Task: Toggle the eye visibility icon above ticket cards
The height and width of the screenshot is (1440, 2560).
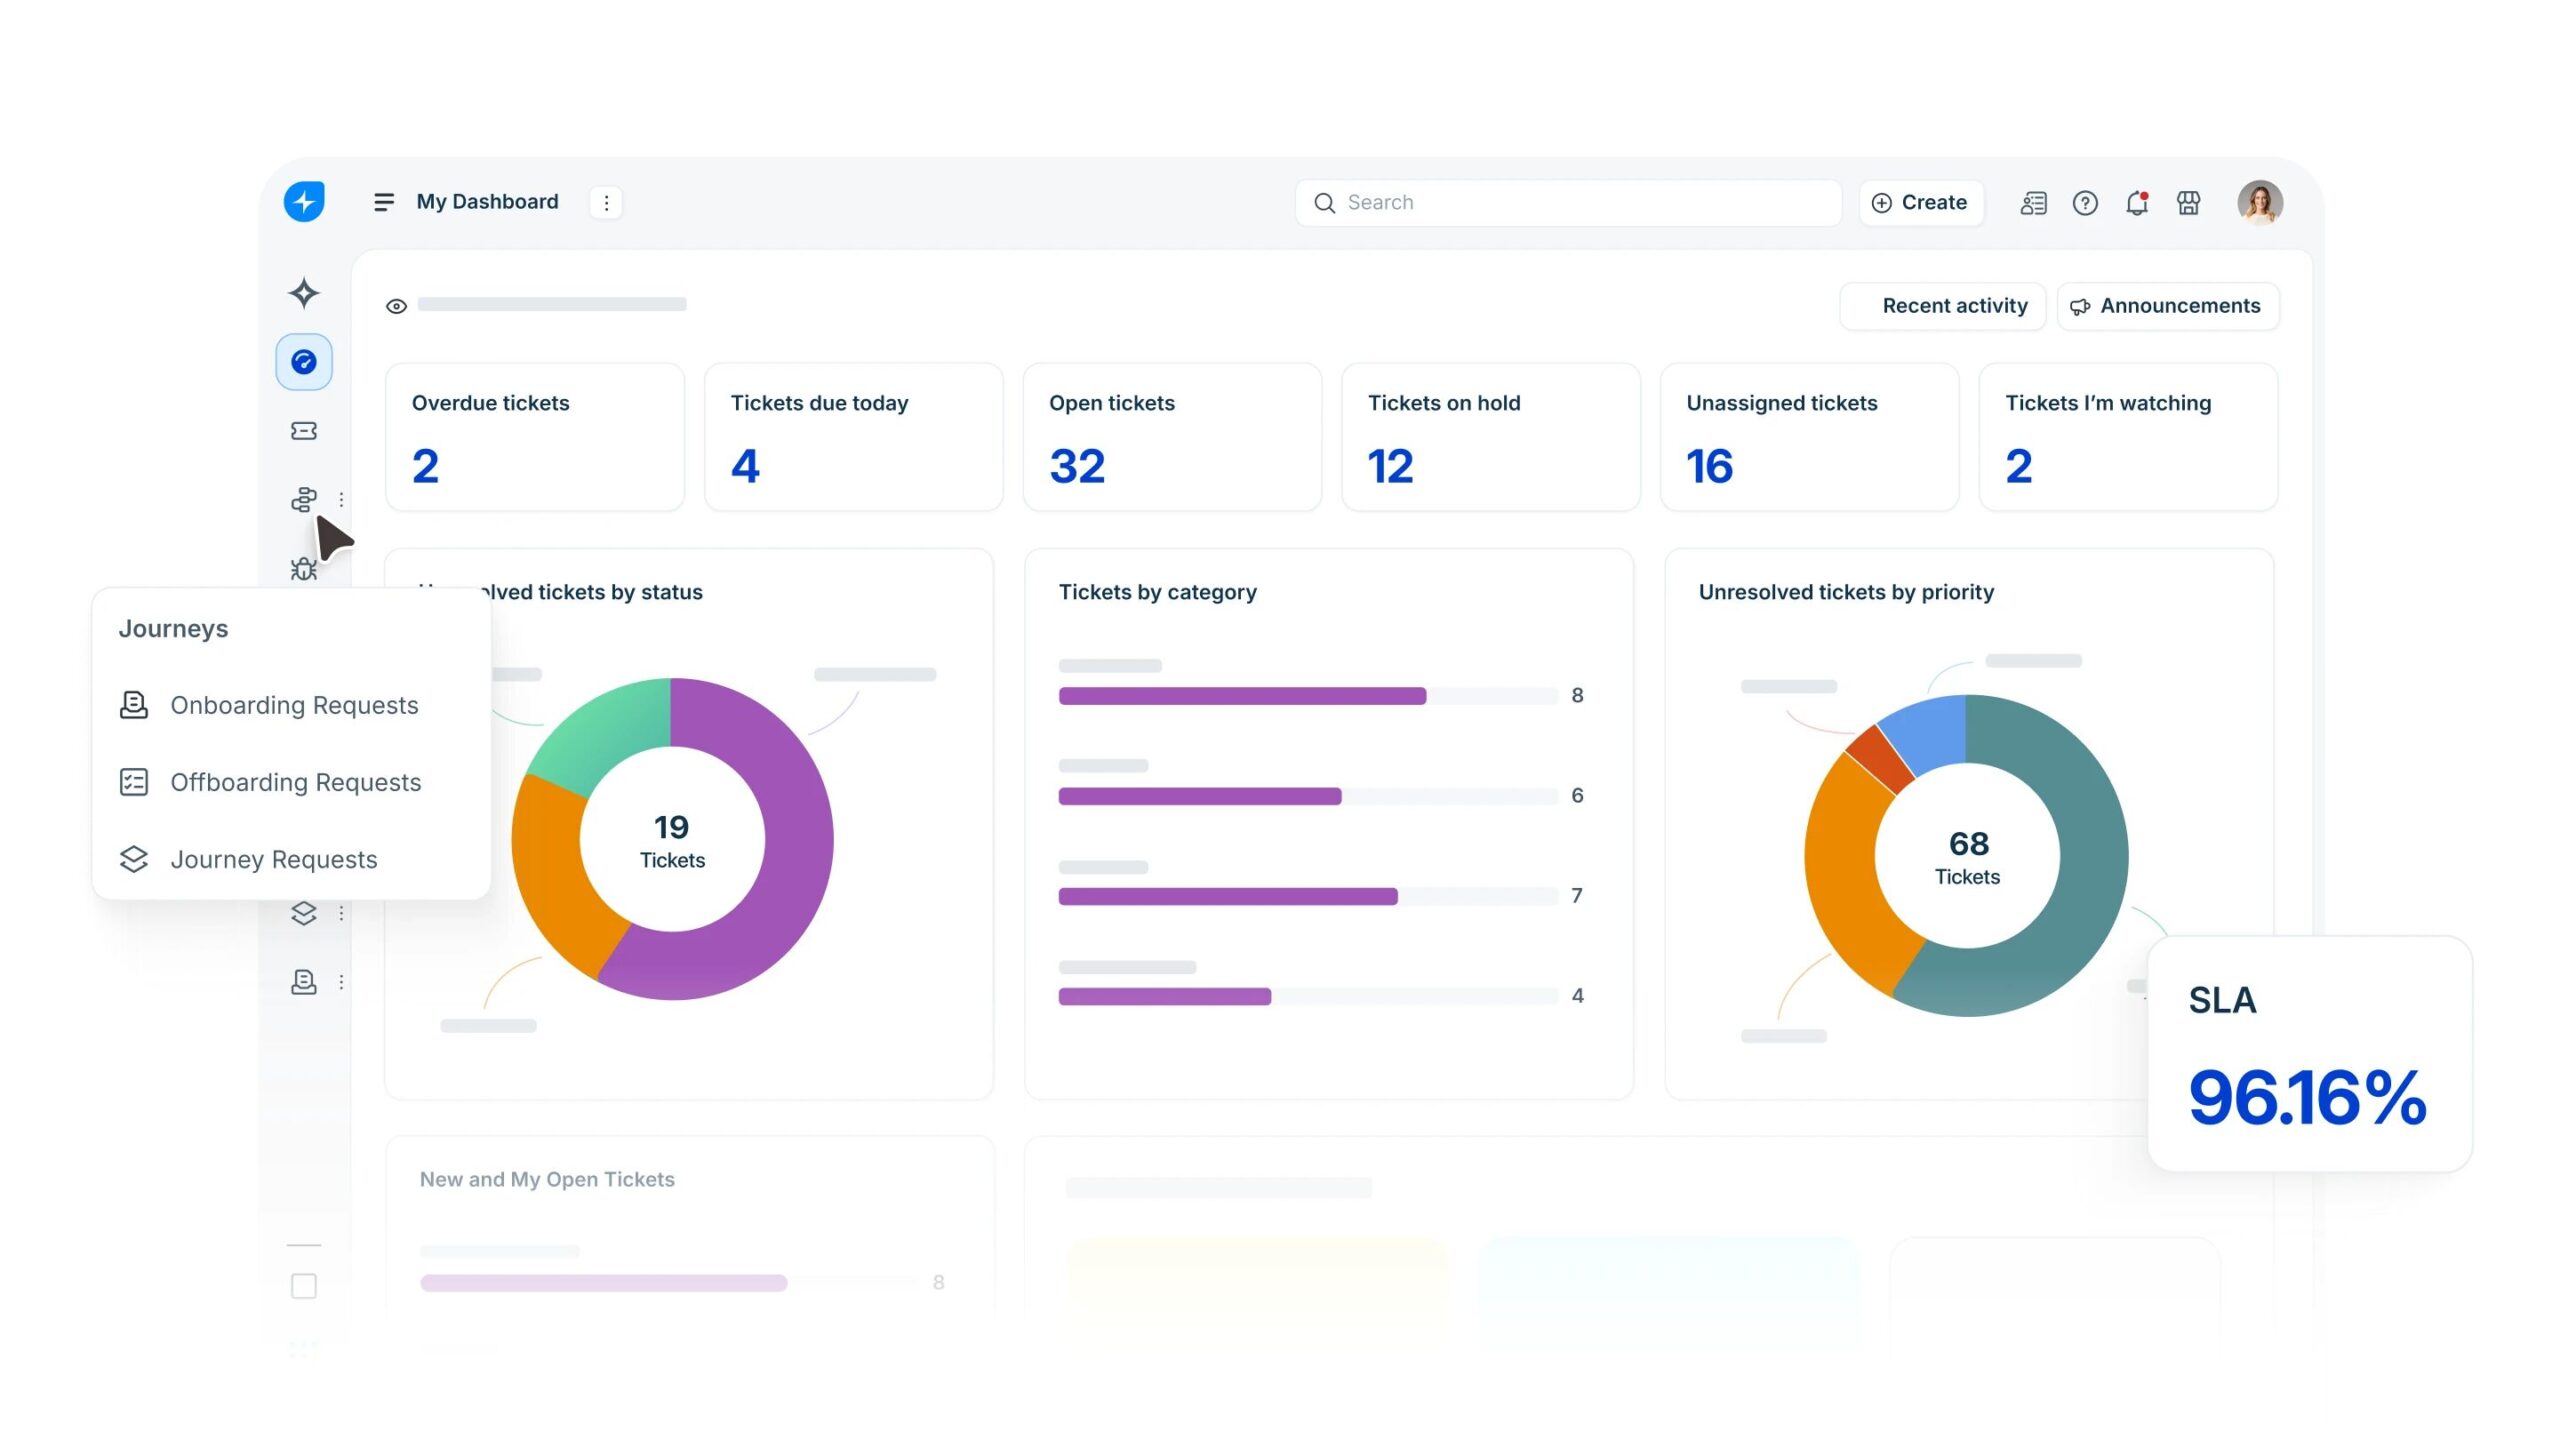Action: point(397,306)
